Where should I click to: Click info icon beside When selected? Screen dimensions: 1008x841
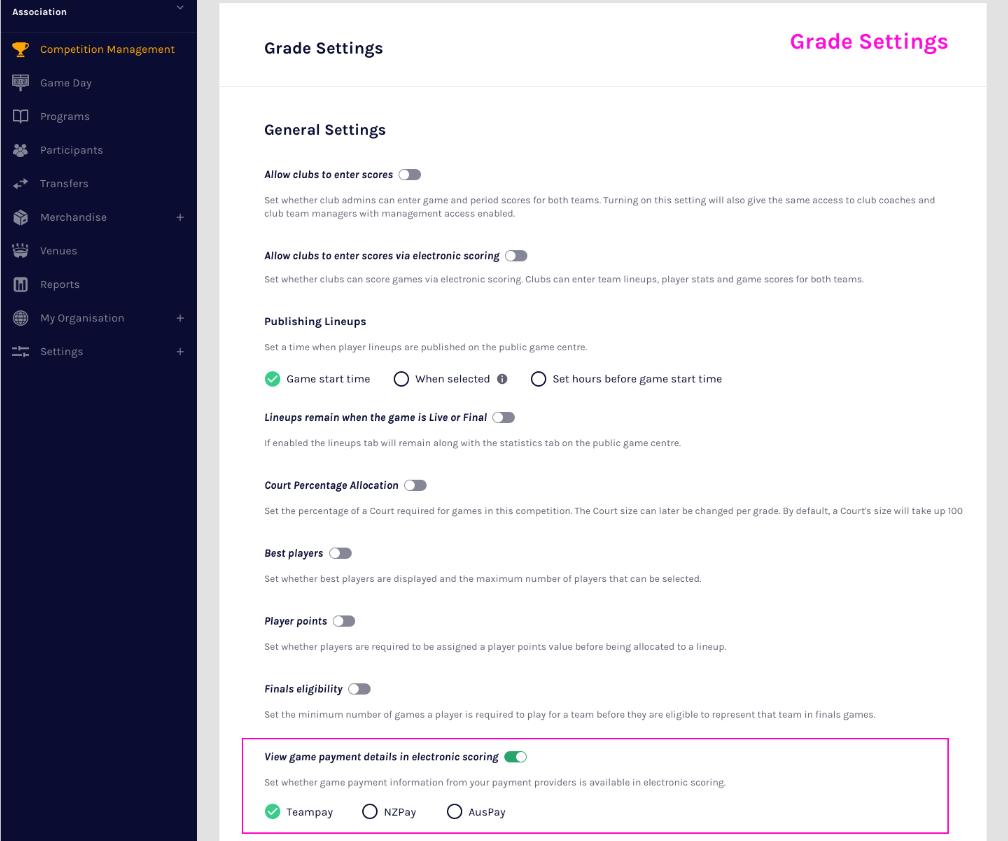click(x=502, y=379)
